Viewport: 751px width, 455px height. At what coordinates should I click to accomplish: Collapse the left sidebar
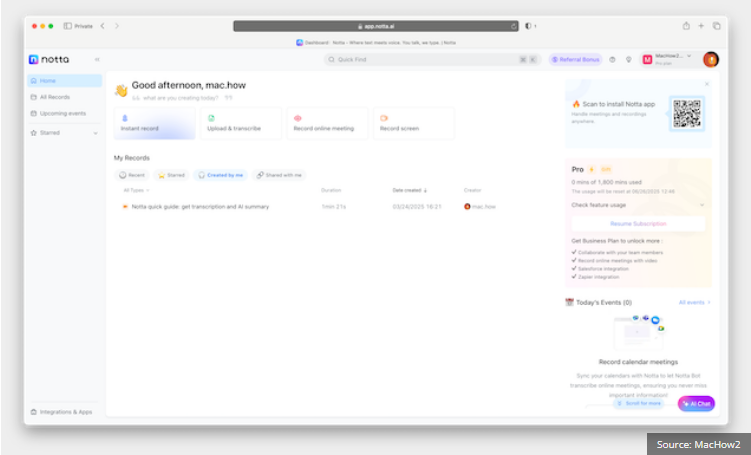[97, 59]
